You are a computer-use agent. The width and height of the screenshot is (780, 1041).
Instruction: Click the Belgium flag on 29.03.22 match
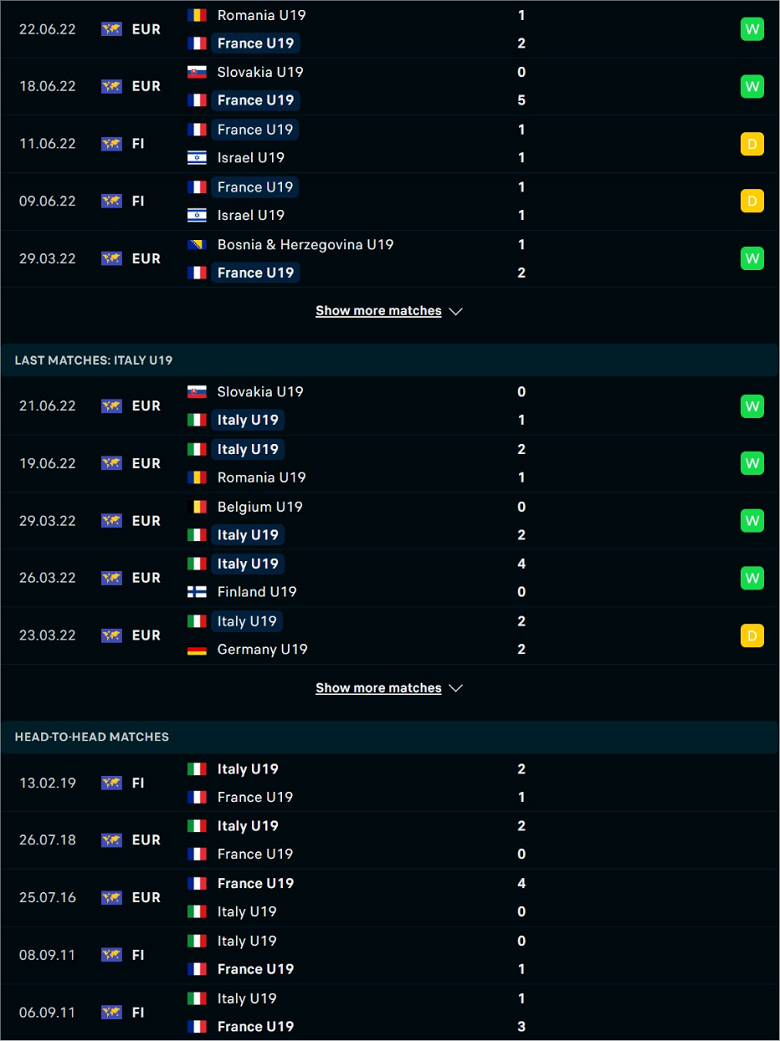point(197,507)
